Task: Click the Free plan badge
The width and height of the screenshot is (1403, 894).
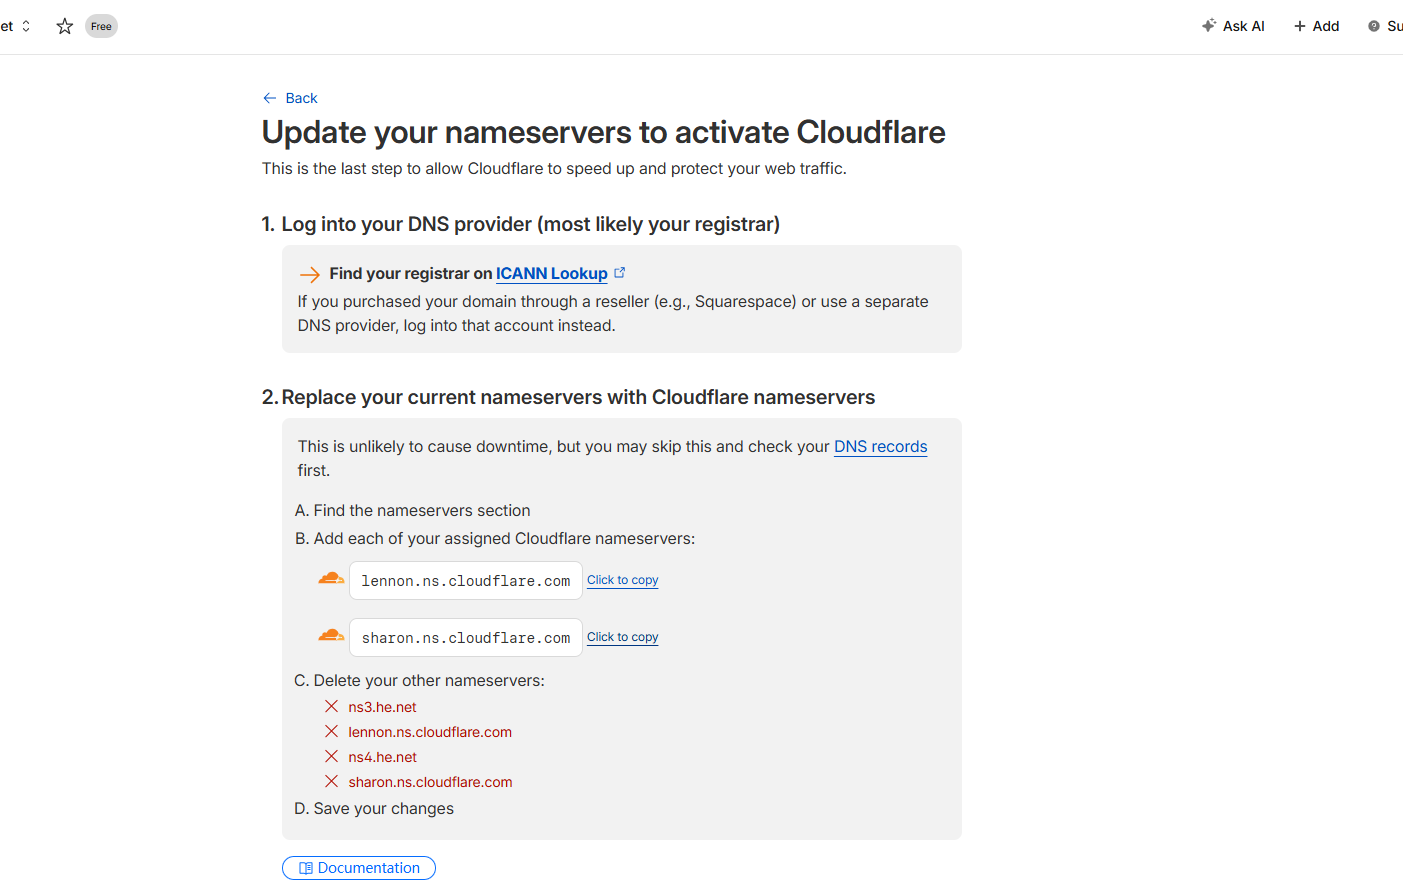Action: pyautogui.click(x=101, y=26)
